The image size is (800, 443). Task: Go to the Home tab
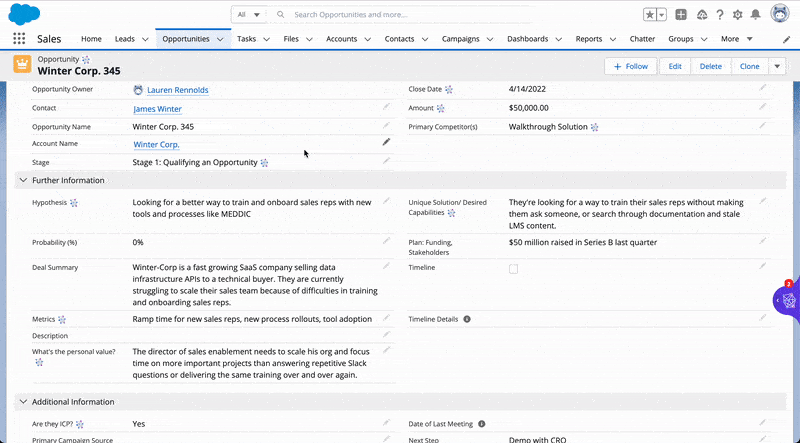click(x=91, y=39)
